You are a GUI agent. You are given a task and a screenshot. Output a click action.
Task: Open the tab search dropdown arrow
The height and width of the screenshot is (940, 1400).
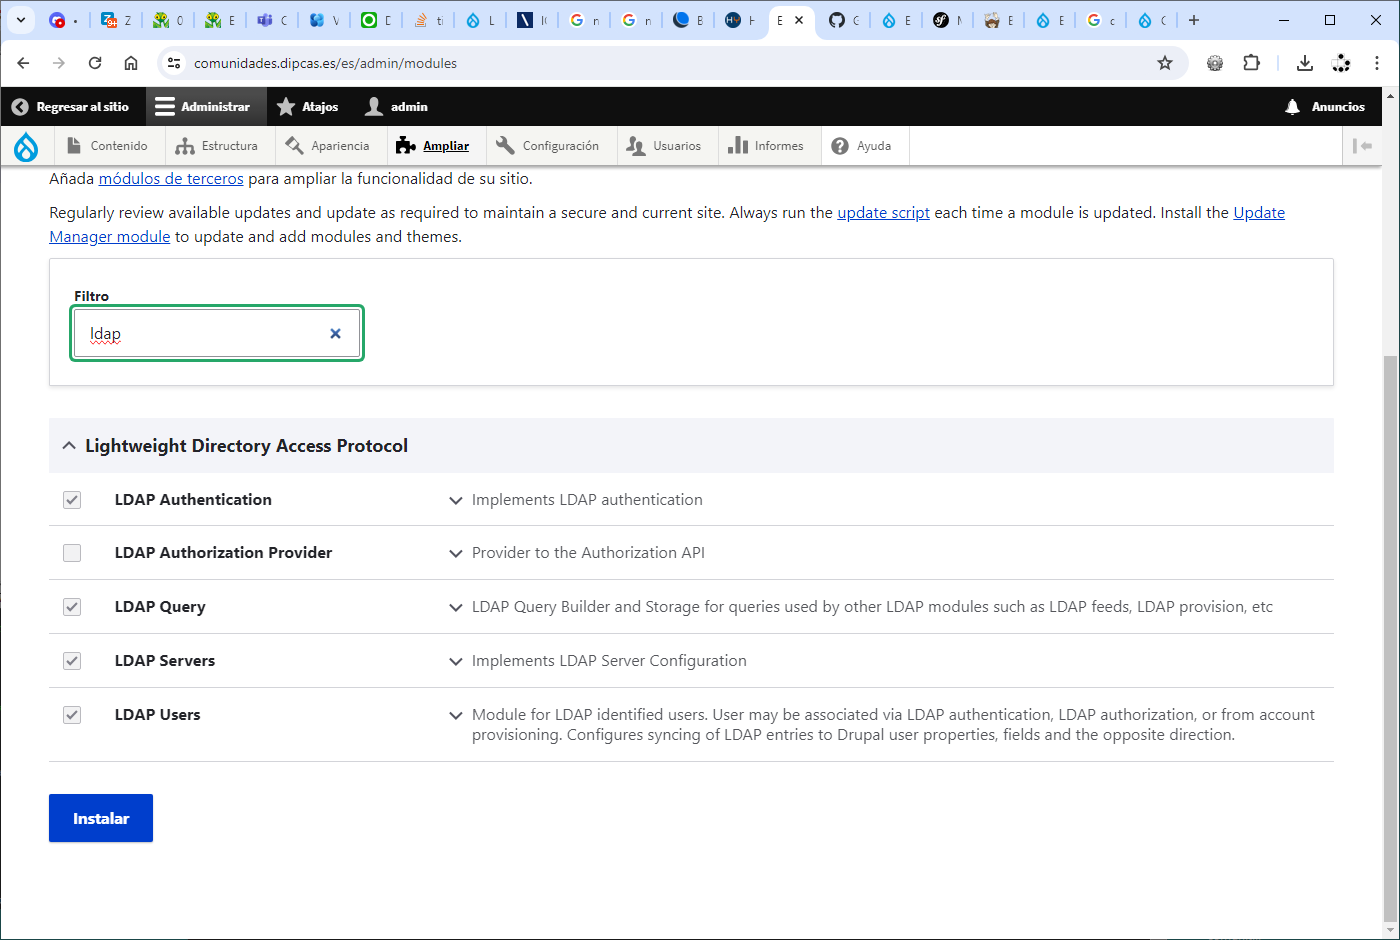21,20
